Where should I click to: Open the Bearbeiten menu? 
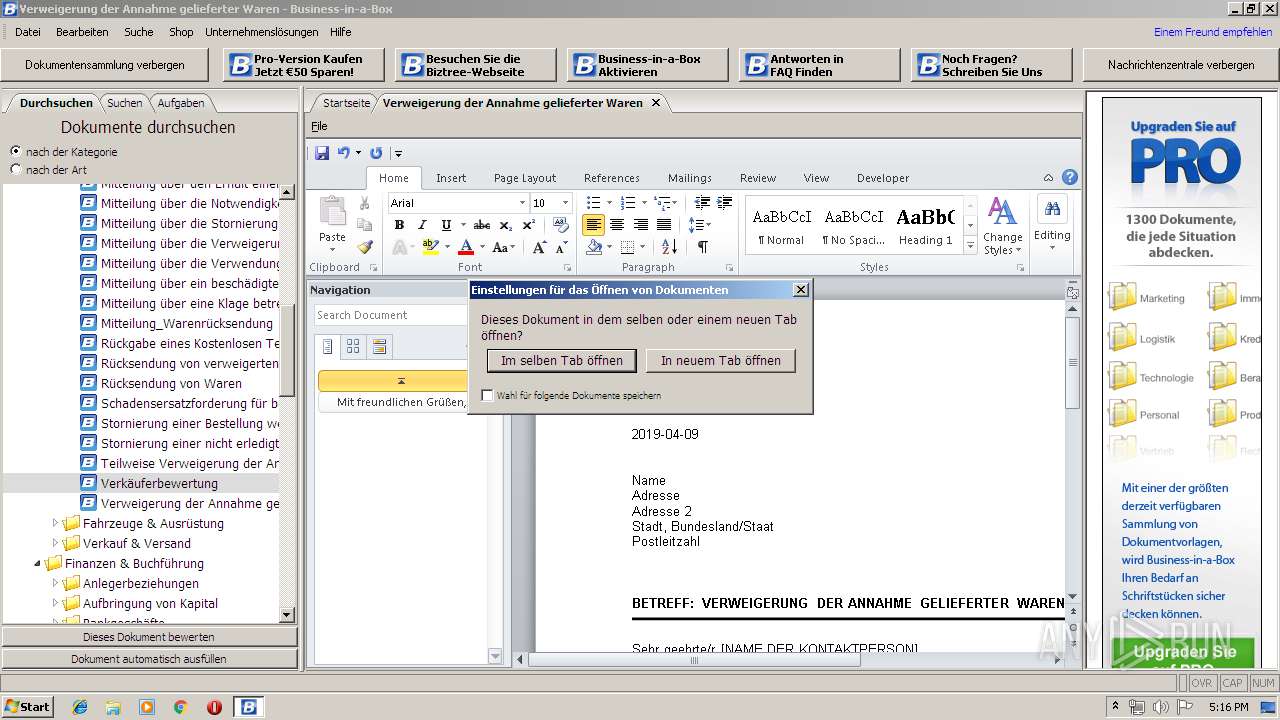(82, 32)
